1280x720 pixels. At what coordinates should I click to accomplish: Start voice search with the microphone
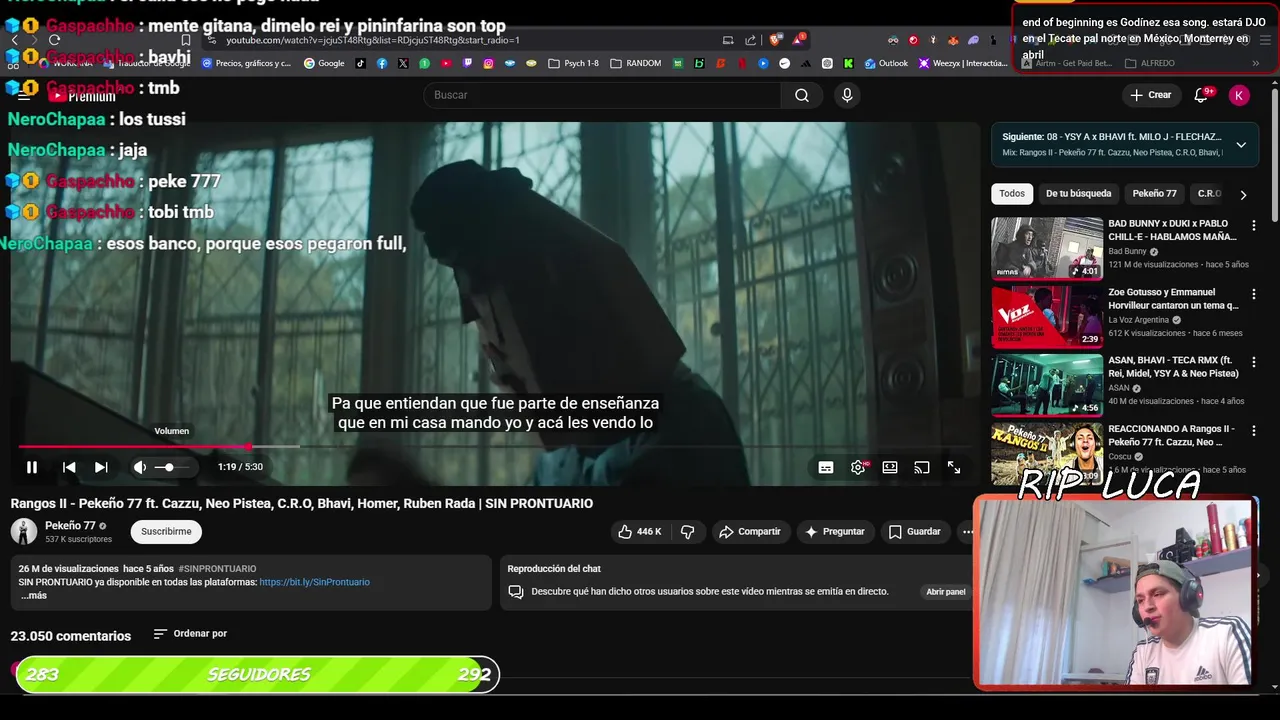[x=847, y=95]
